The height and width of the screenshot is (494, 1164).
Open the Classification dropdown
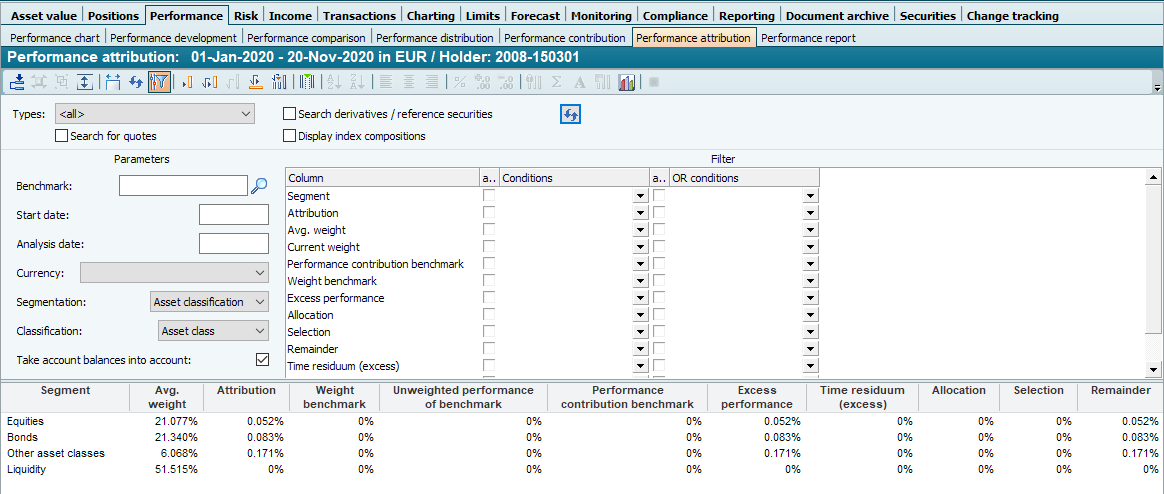coord(214,330)
